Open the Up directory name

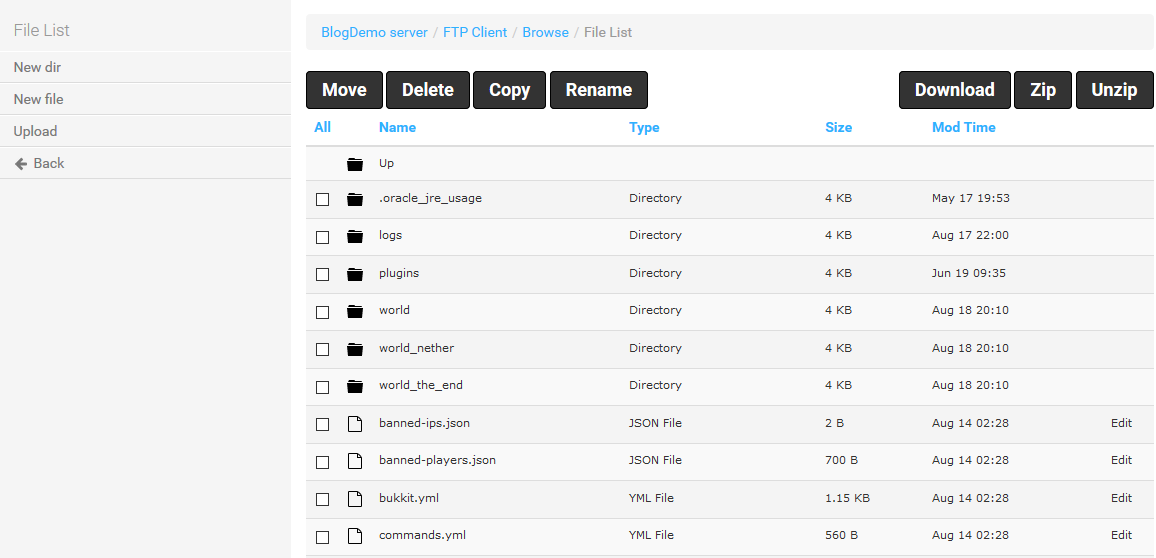[x=386, y=164]
